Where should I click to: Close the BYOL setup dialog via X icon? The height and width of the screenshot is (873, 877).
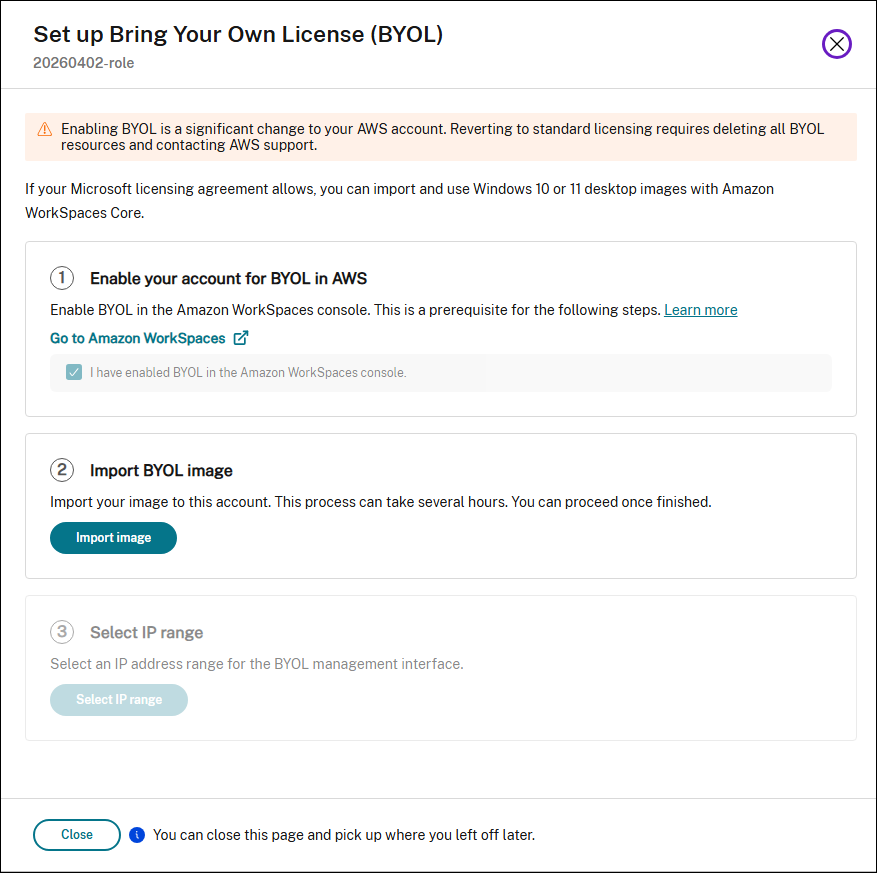pyautogui.click(x=836, y=44)
